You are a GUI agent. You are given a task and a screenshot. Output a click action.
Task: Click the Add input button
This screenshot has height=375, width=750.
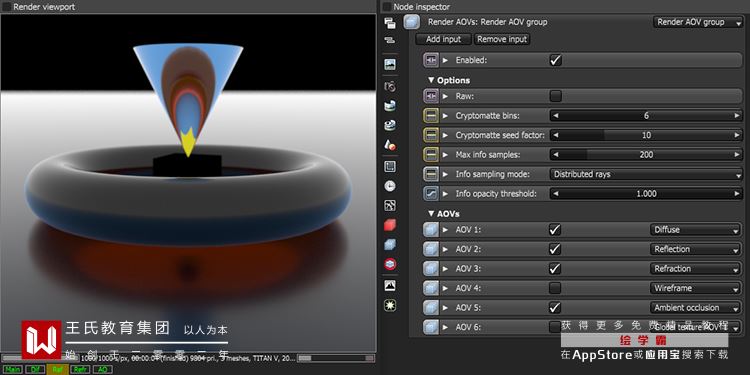coord(443,39)
